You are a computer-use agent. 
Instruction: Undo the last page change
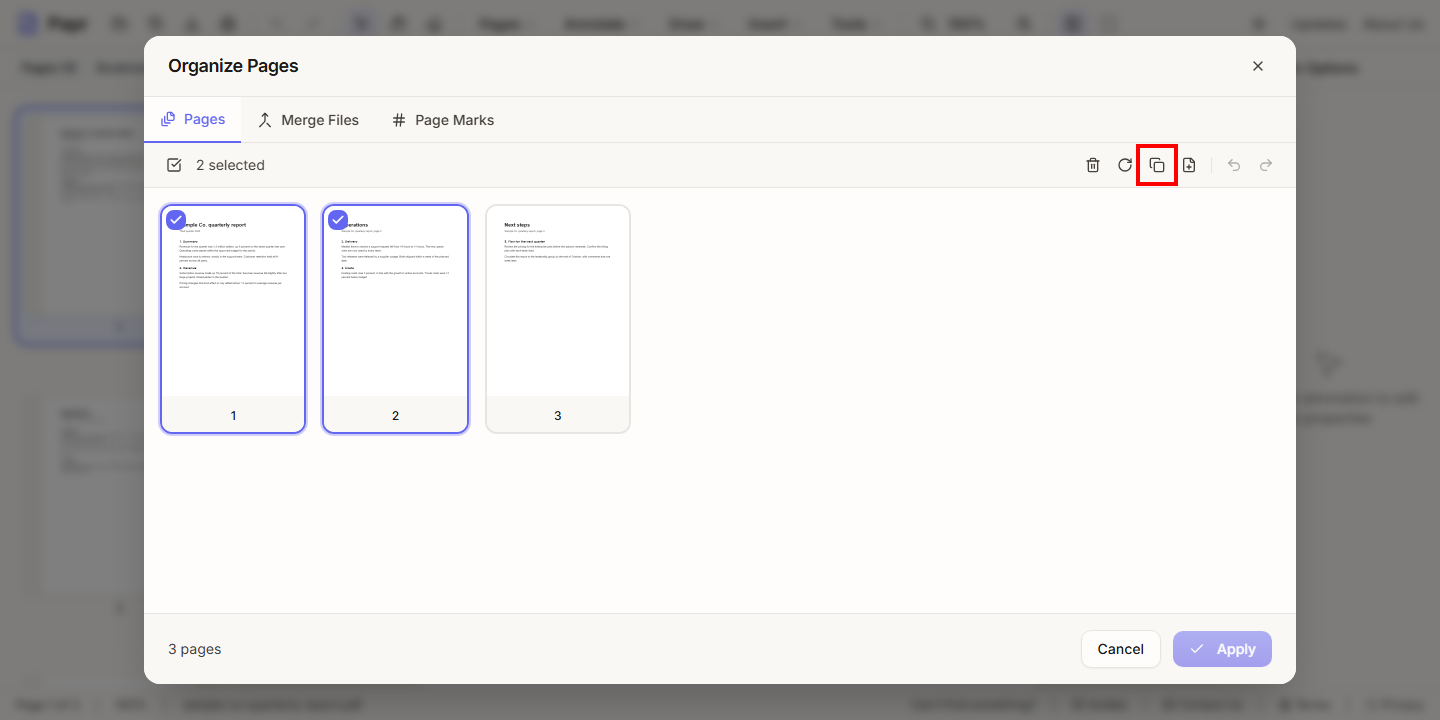(1234, 165)
